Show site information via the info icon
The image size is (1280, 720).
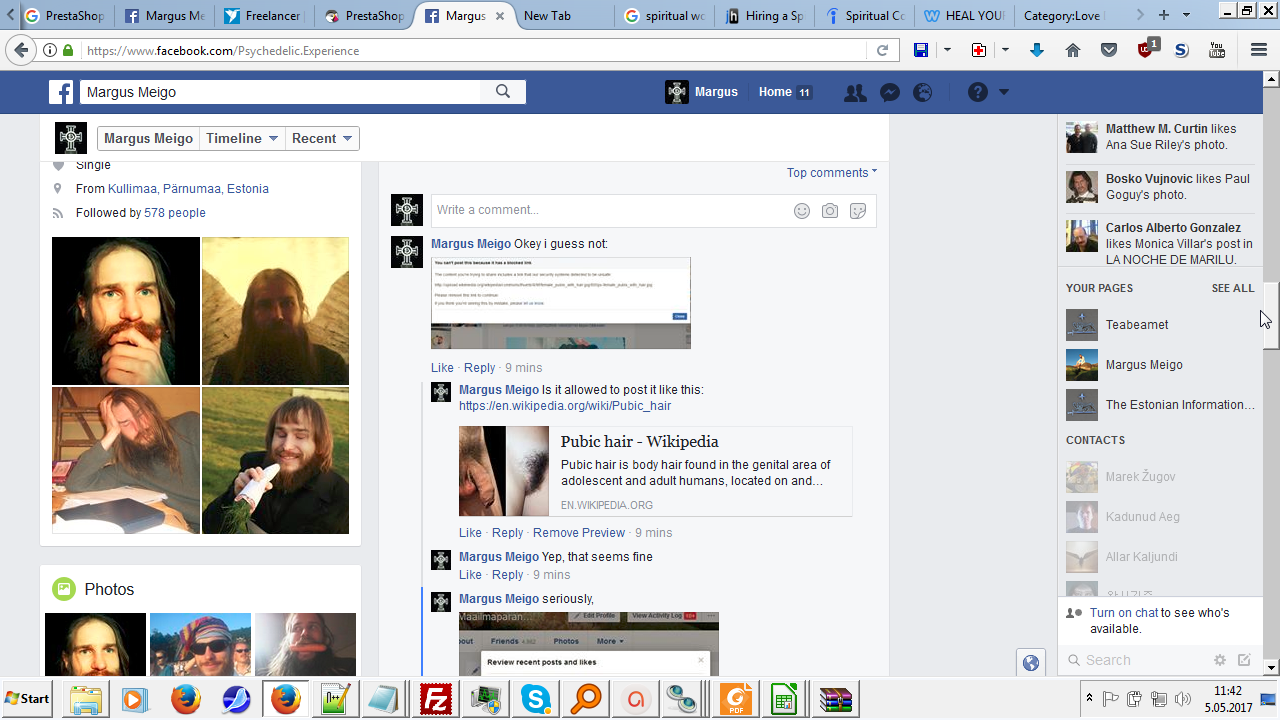coord(50,50)
